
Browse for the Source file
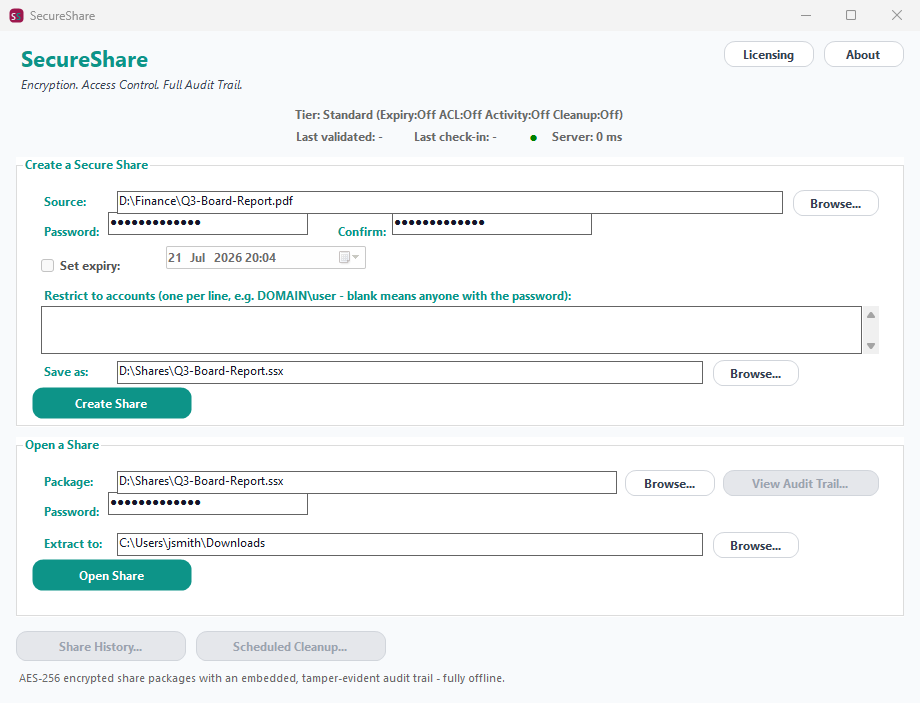(836, 204)
